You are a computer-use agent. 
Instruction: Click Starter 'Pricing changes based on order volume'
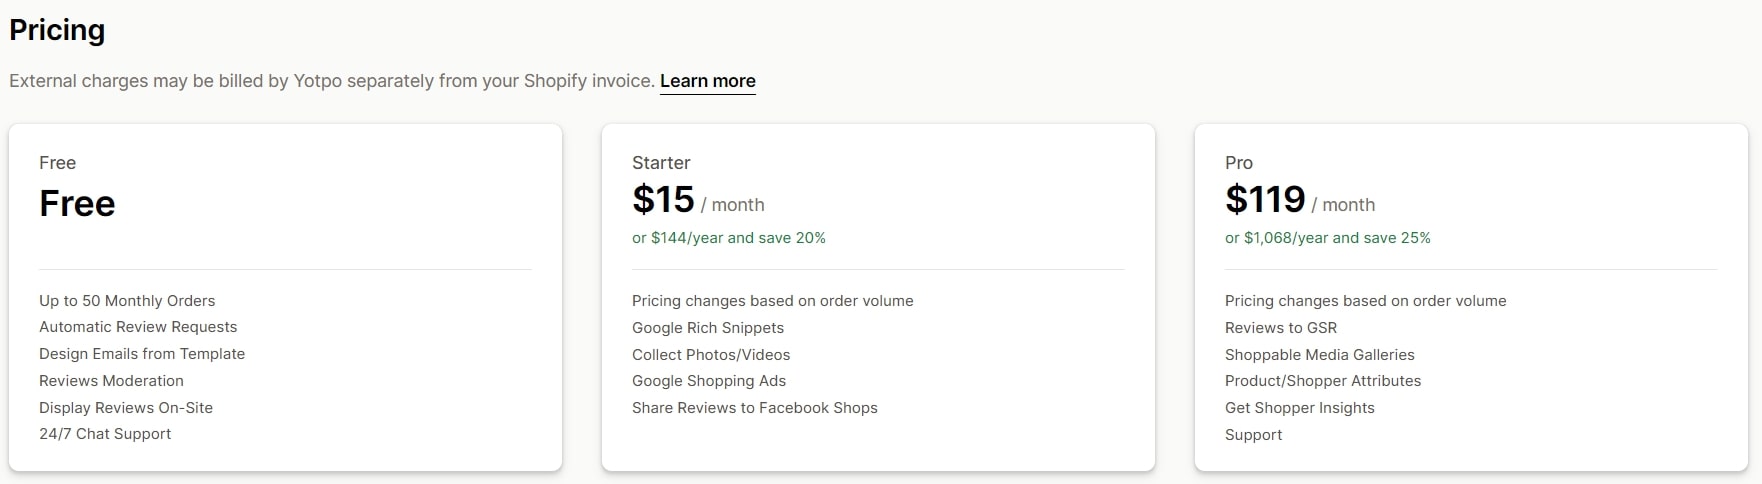773,301
